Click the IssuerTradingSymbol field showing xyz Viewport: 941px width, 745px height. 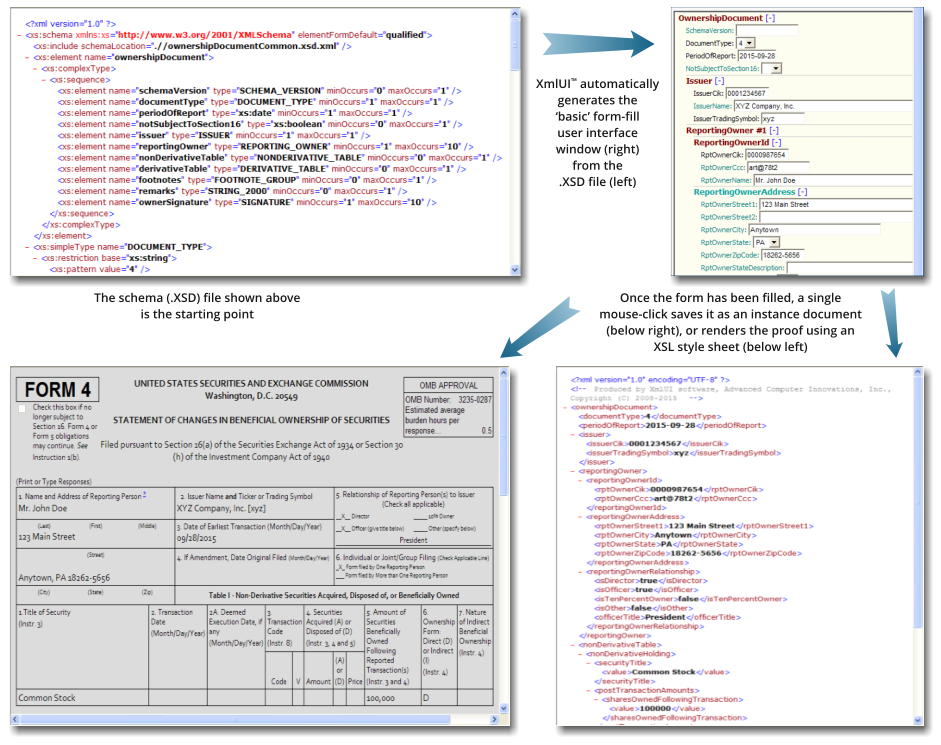[783, 119]
